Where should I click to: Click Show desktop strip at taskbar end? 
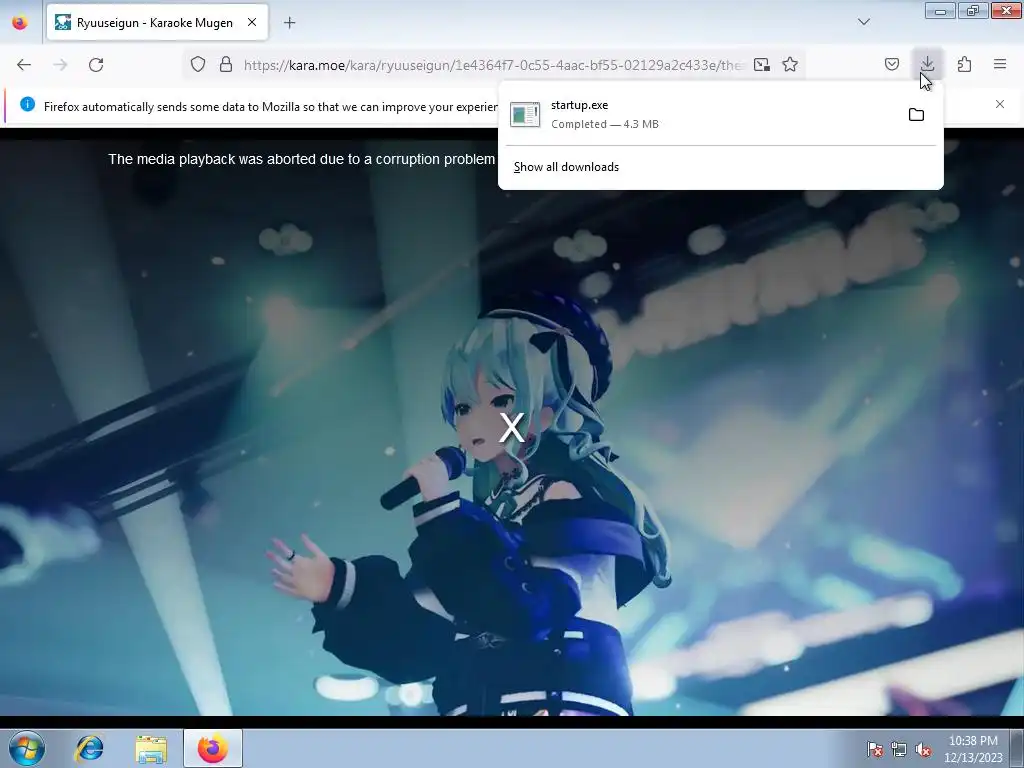pos(1018,749)
